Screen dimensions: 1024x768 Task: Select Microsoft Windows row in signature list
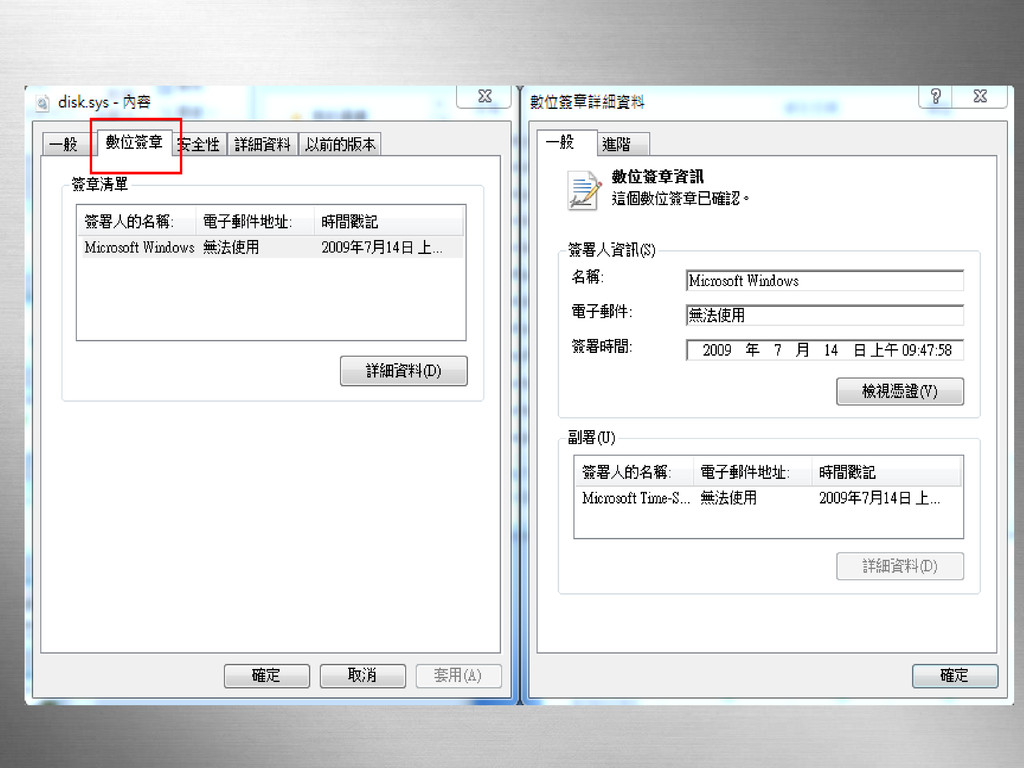coord(271,248)
